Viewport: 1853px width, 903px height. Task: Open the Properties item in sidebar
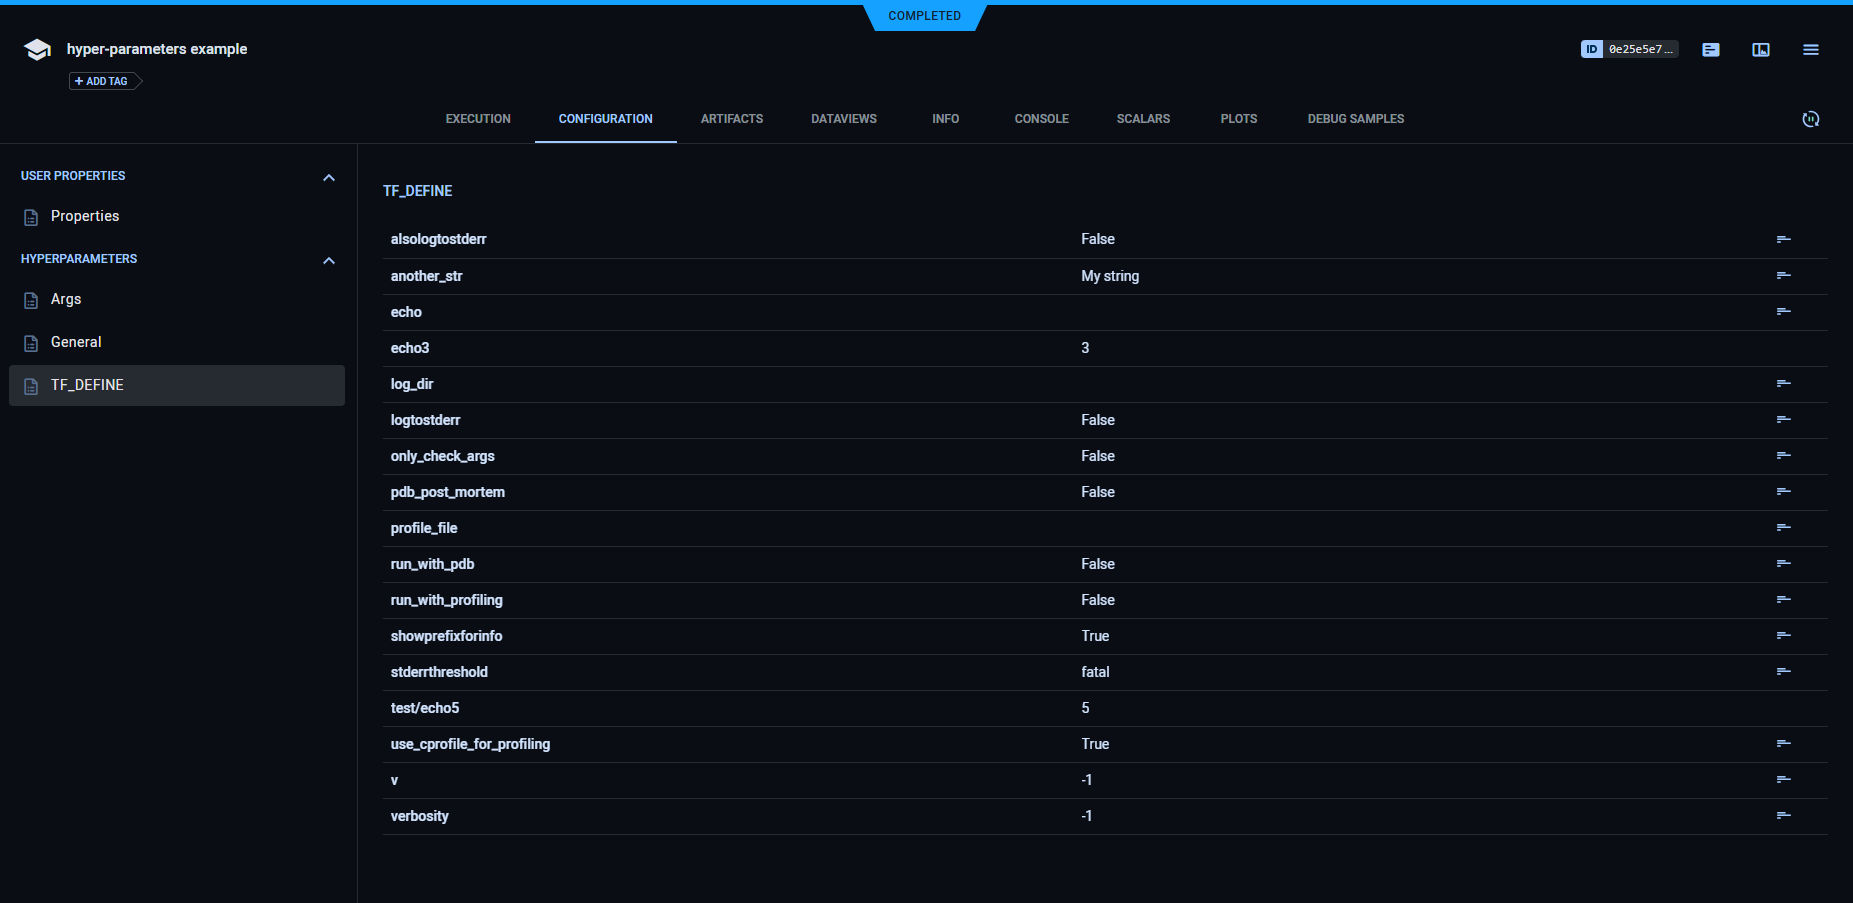pyautogui.click(x=85, y=217)
